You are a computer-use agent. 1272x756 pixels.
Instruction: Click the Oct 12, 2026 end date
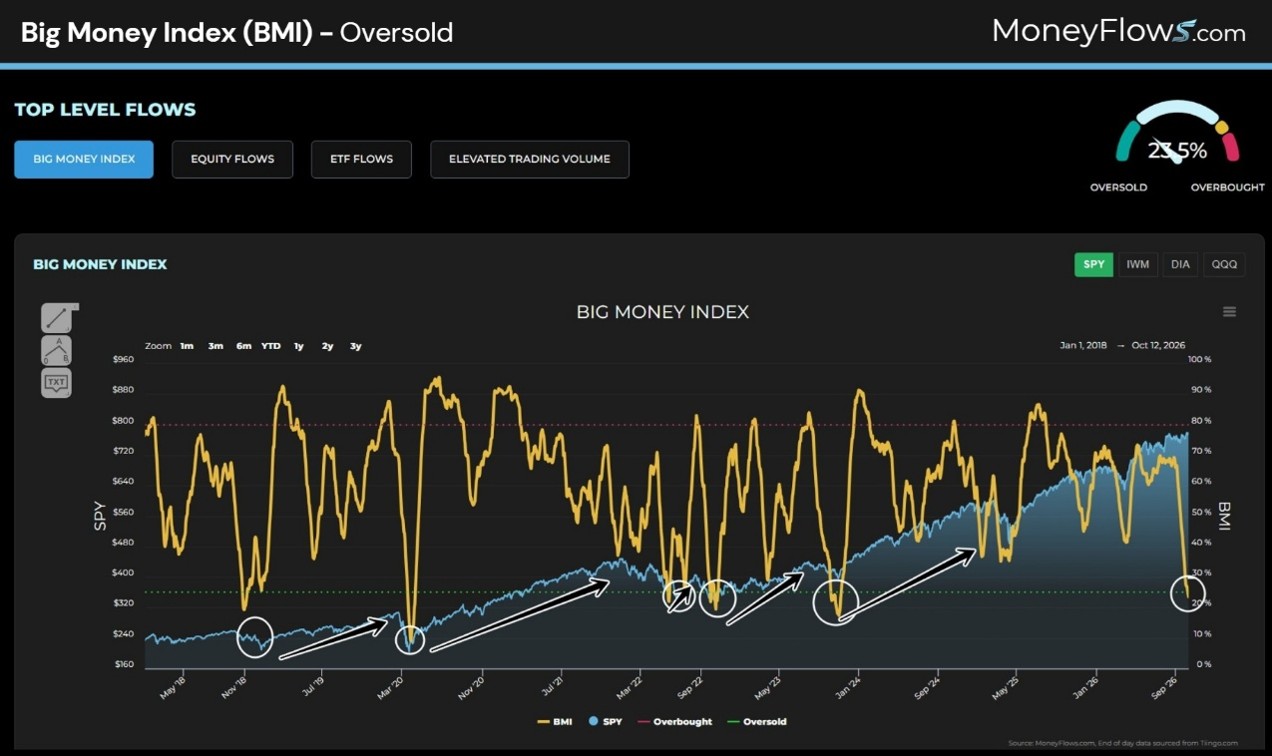pos(1159,346)
